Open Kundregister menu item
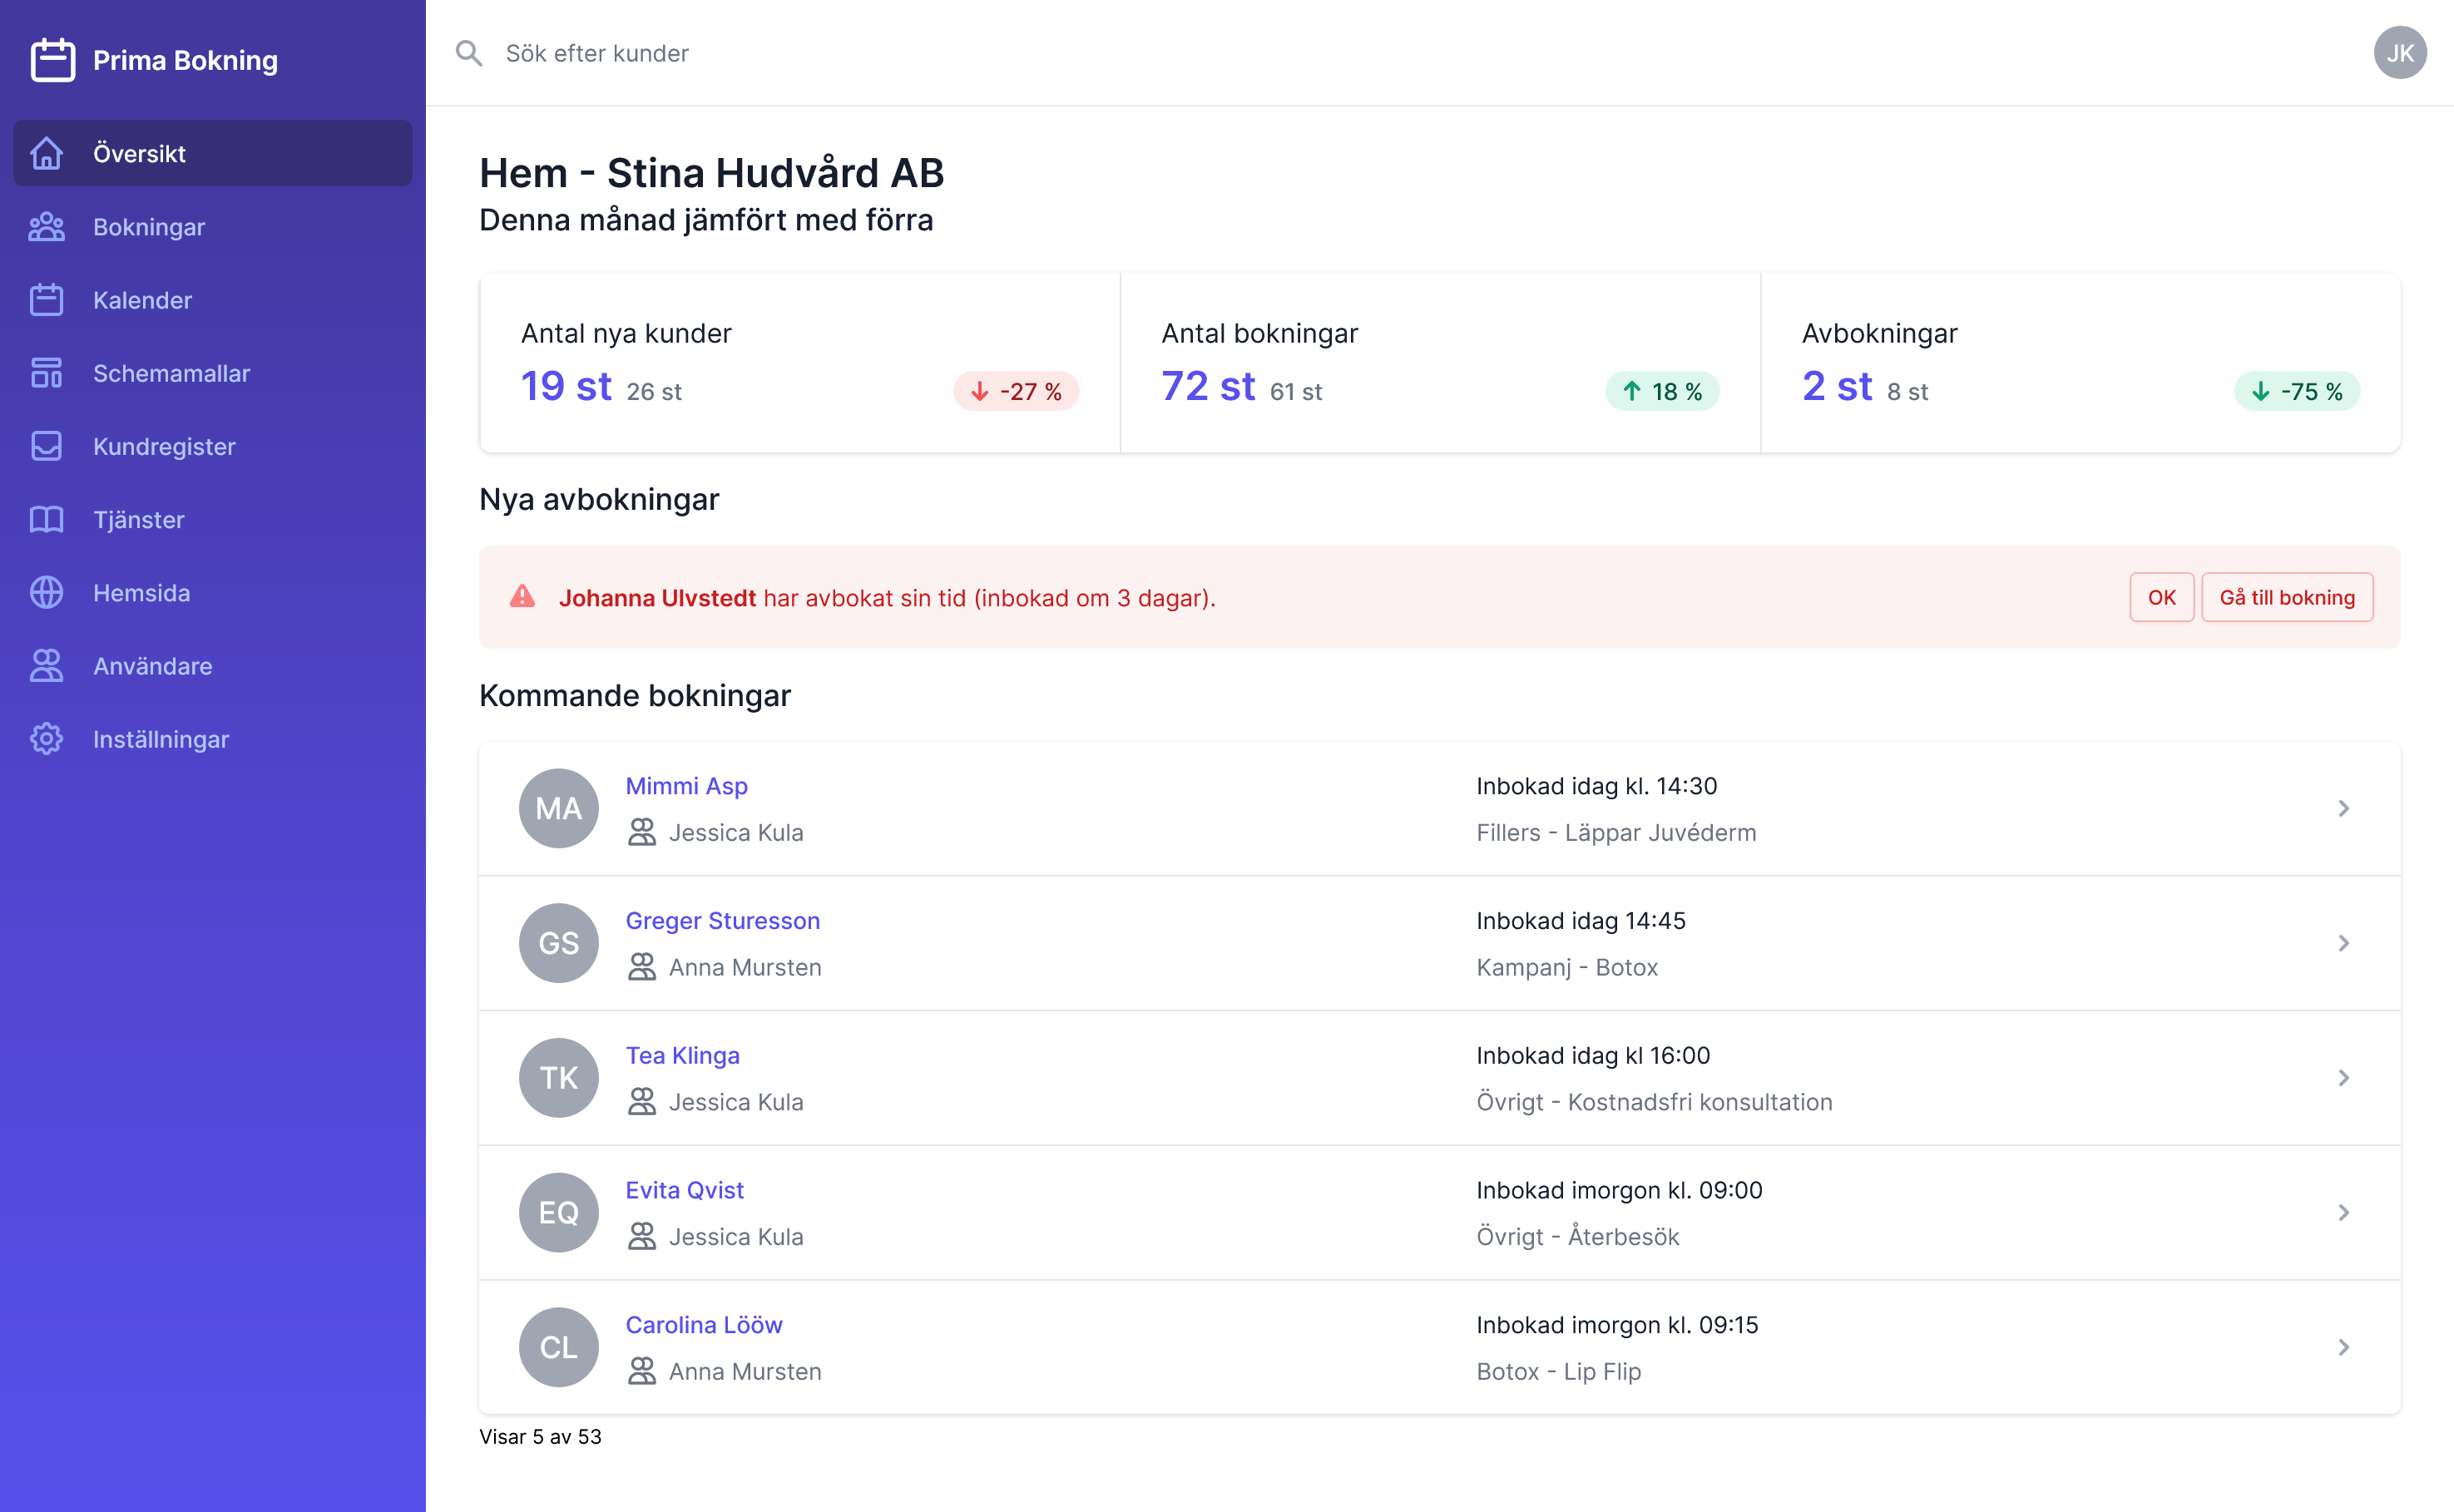Viewport: 2454px width, 1512px height. [x=213, y=446]
